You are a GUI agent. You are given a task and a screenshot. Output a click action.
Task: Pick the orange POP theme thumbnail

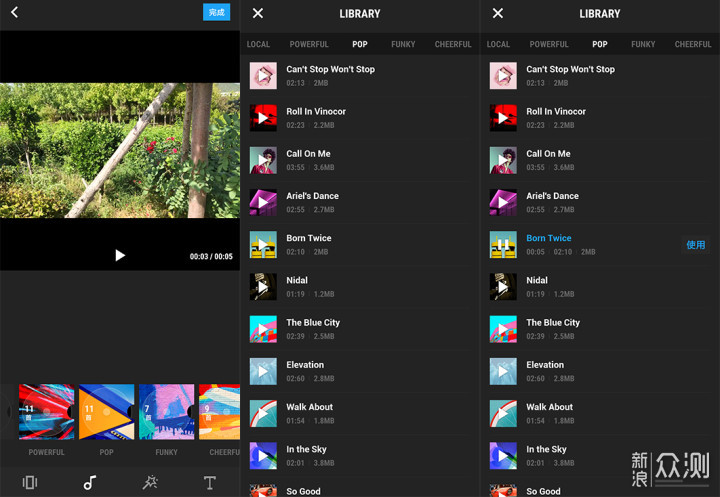[106, 412]
